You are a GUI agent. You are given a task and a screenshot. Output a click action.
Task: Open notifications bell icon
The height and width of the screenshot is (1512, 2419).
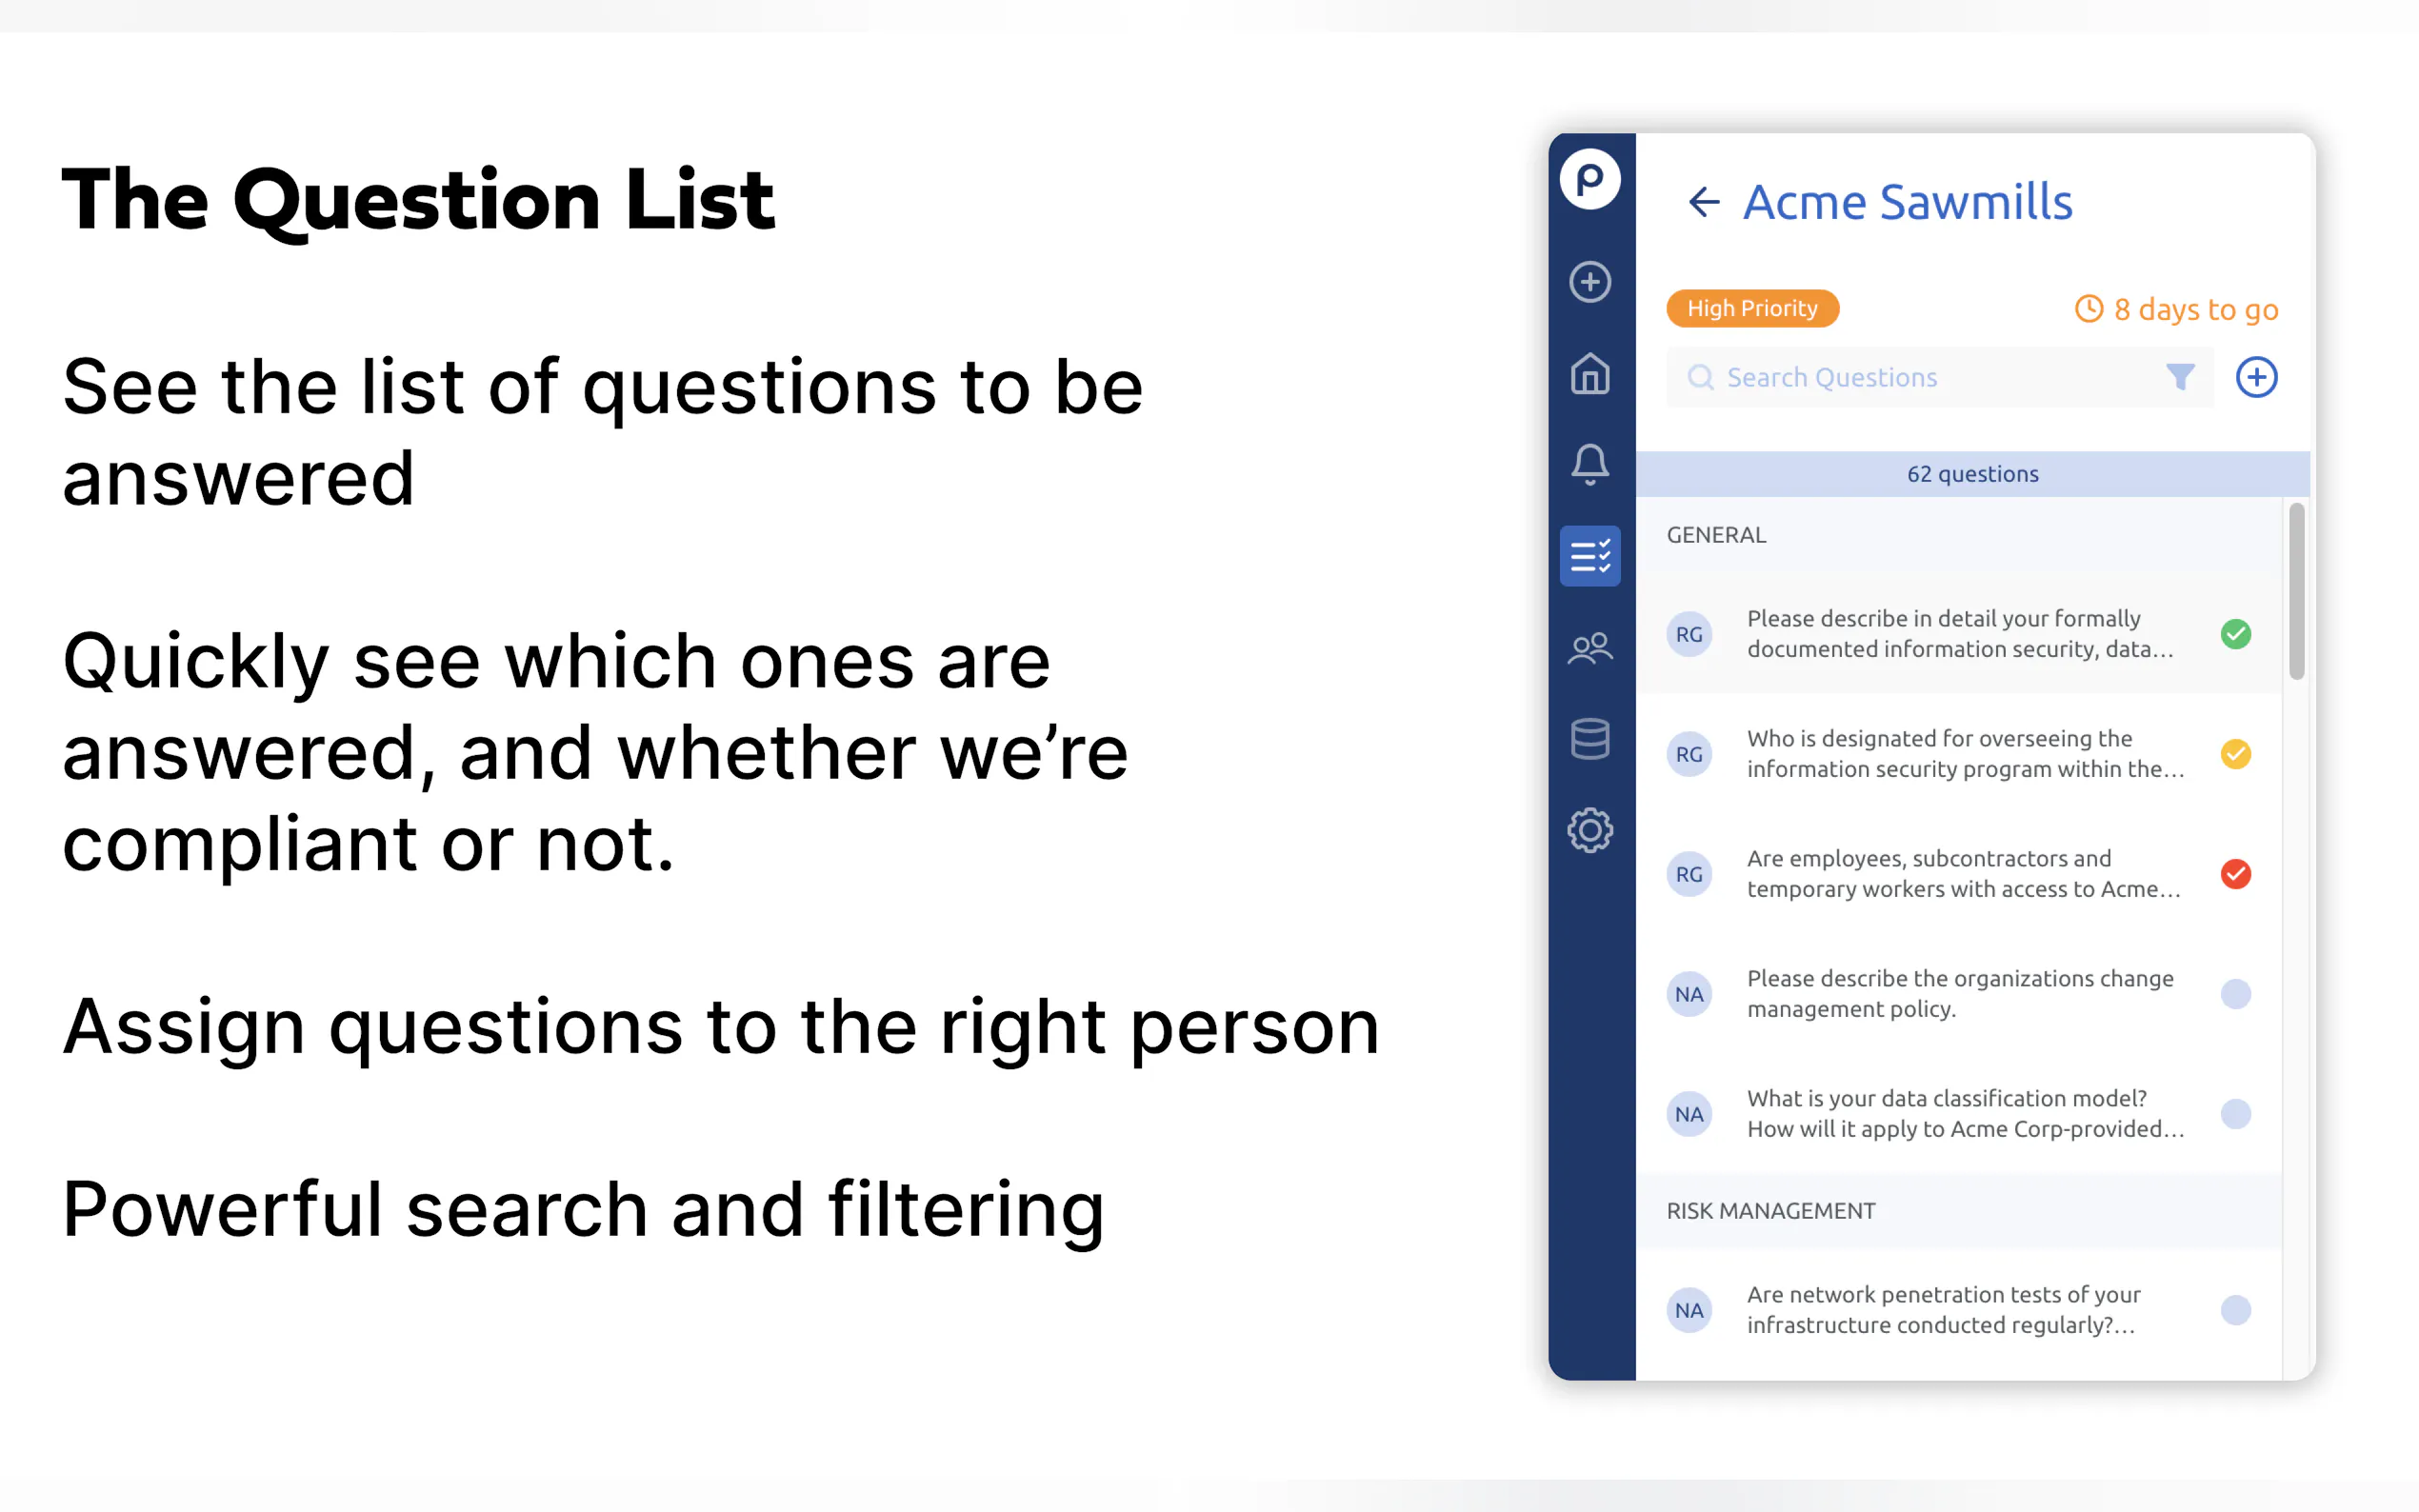point(1589,464)
